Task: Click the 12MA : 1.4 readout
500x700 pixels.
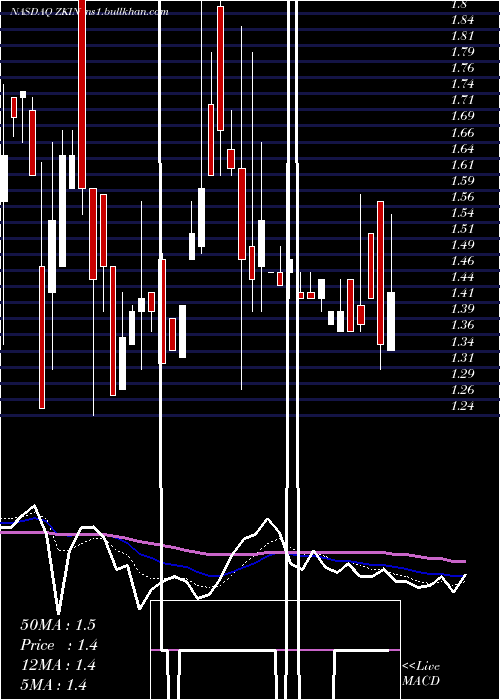Action: tap(58, 665)
